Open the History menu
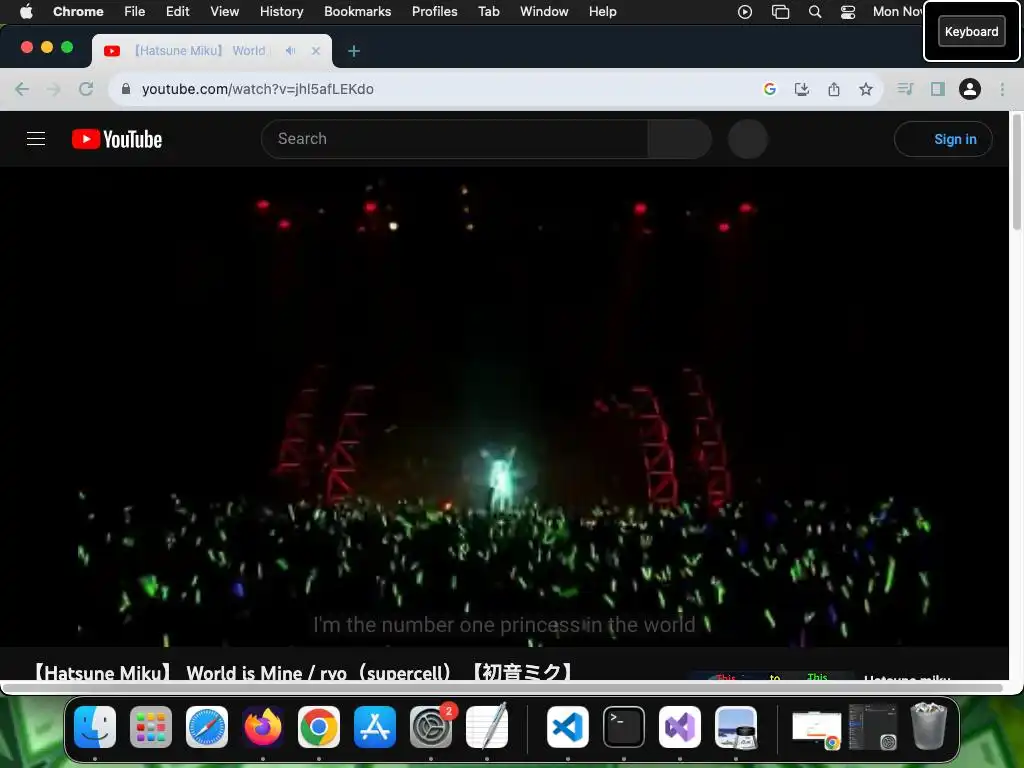This screenshot has width=1024, height=768. pyautogui.click(x=281, y=11)
